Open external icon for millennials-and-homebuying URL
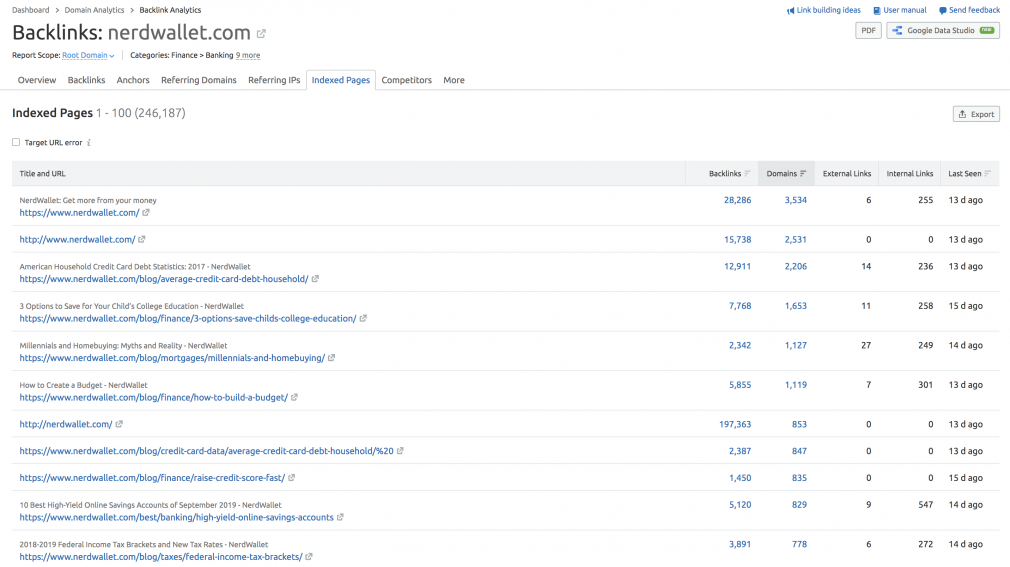Viewport: 1010px width, 567px height. click(x=331, y=358)
